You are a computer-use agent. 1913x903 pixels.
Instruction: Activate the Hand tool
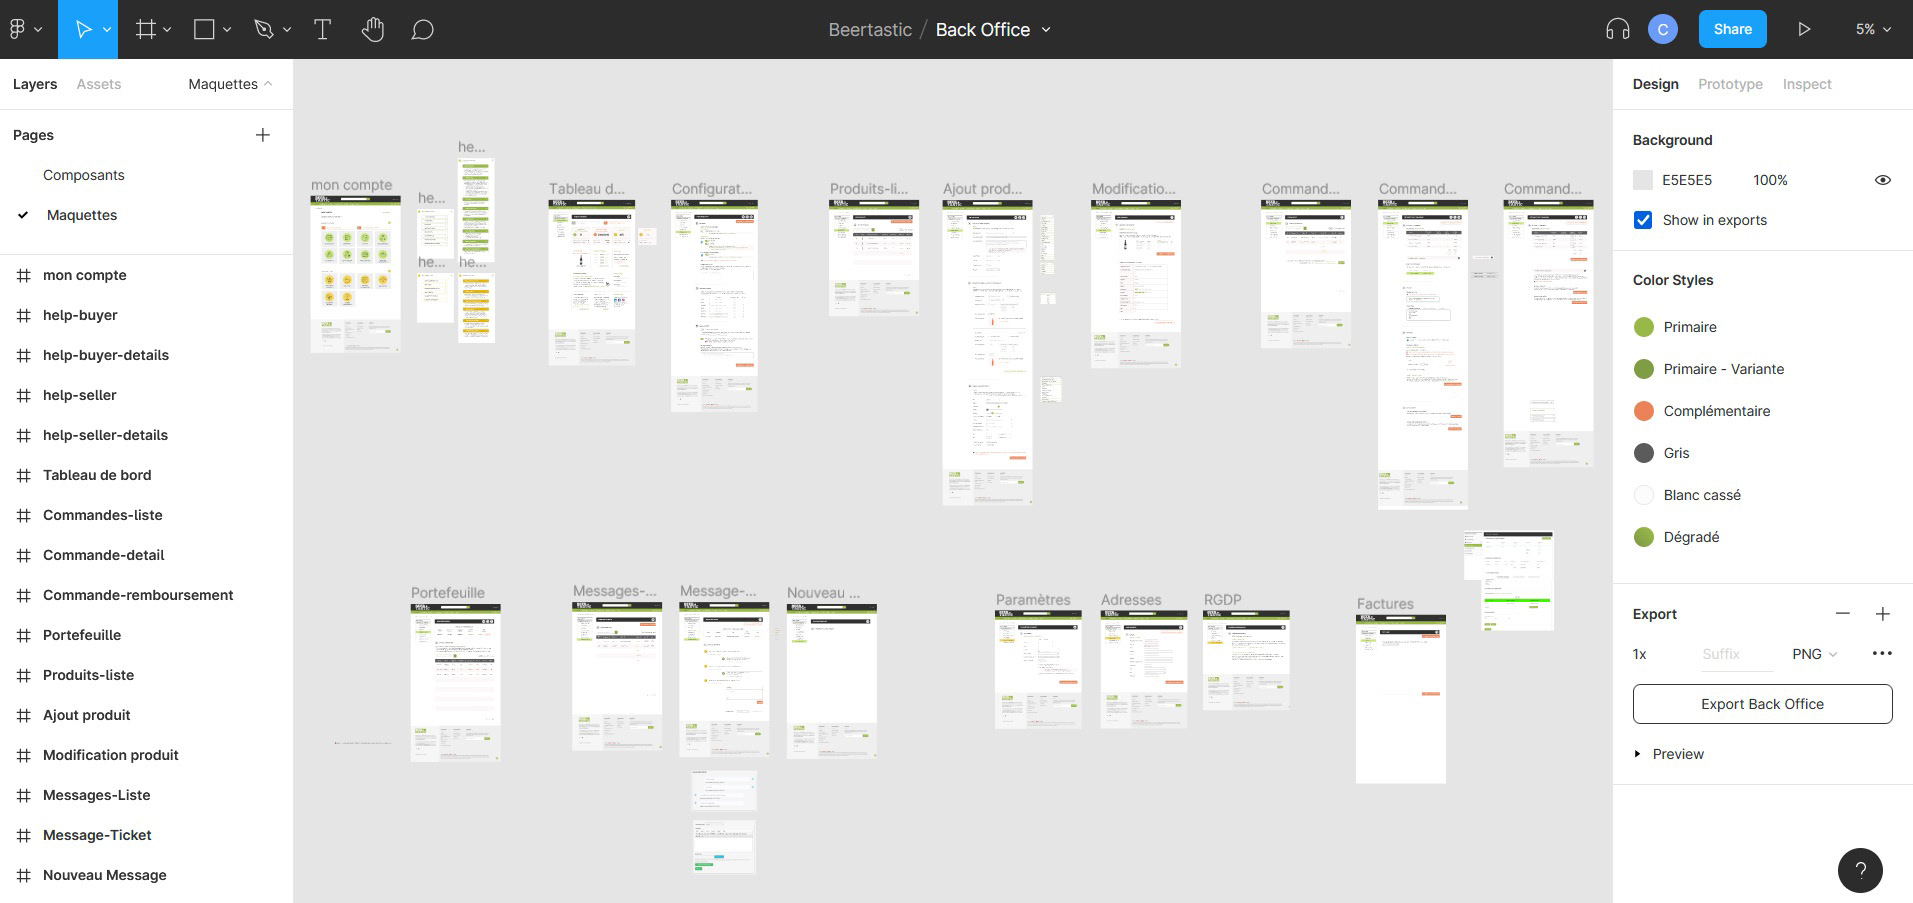tap(373, 29)
